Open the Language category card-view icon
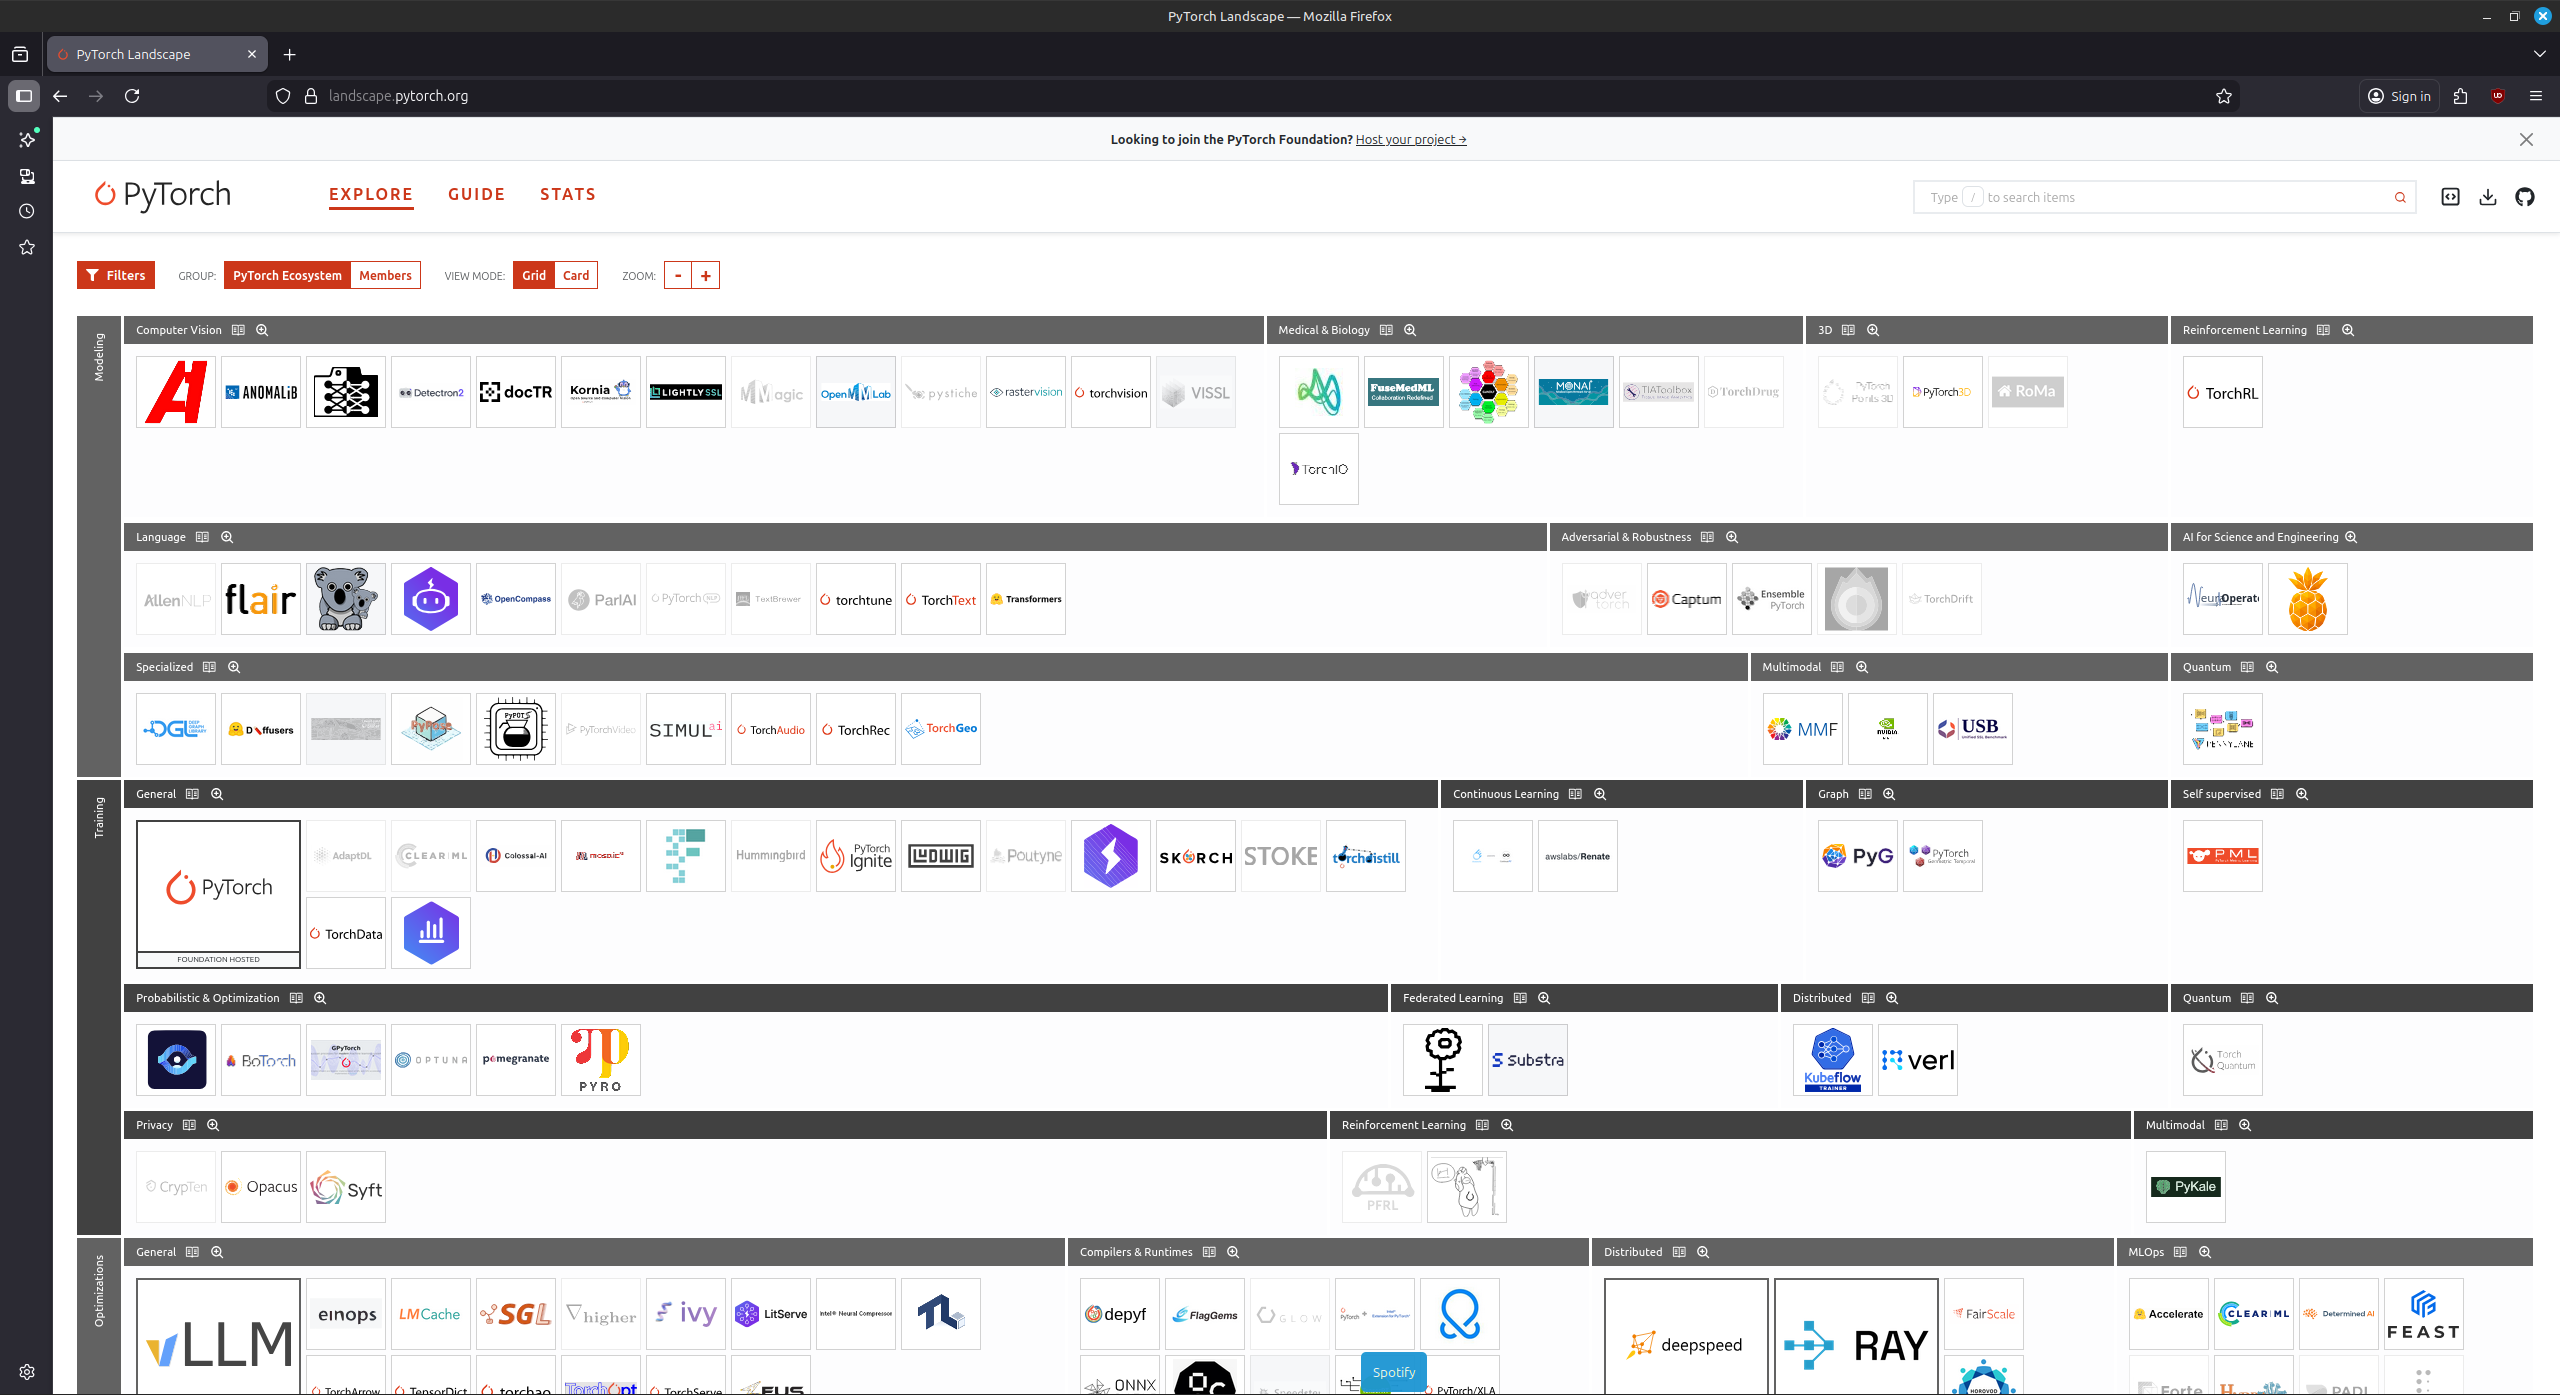The width and height of the screenshot is (2560, 1395). click(202, 537)
